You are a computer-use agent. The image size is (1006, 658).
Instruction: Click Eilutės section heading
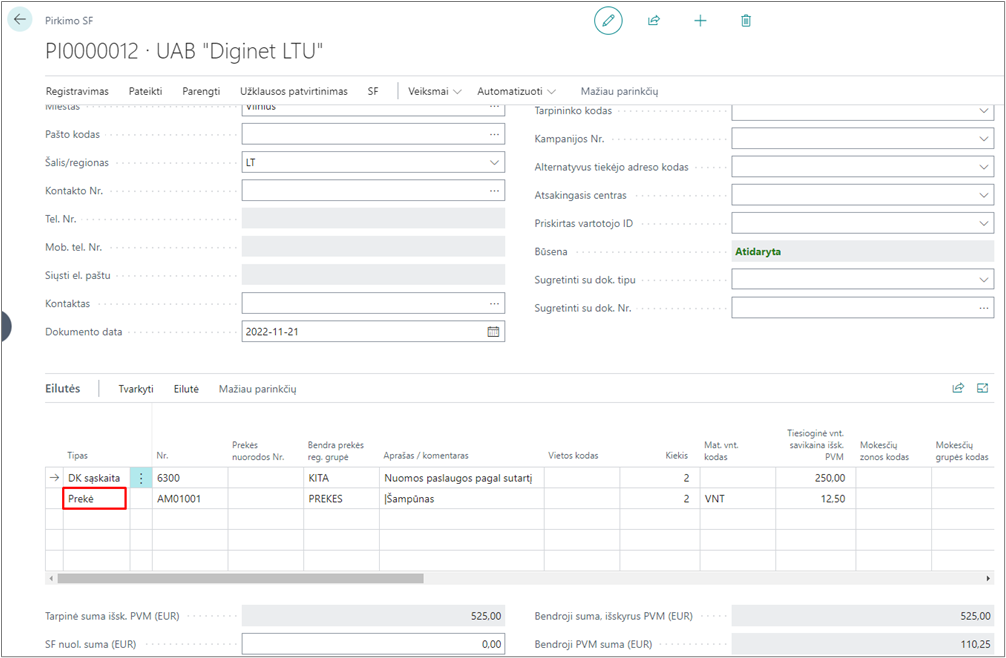coord(62,388)
